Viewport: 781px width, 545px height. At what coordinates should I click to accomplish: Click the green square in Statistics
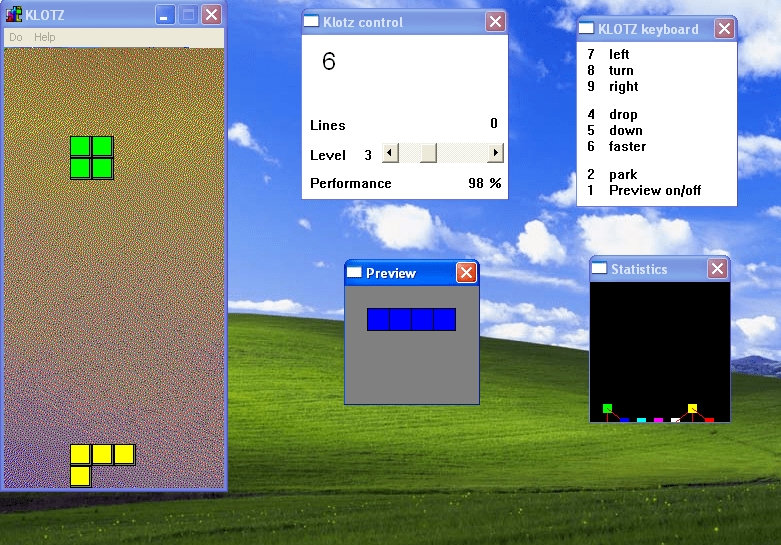607,408
